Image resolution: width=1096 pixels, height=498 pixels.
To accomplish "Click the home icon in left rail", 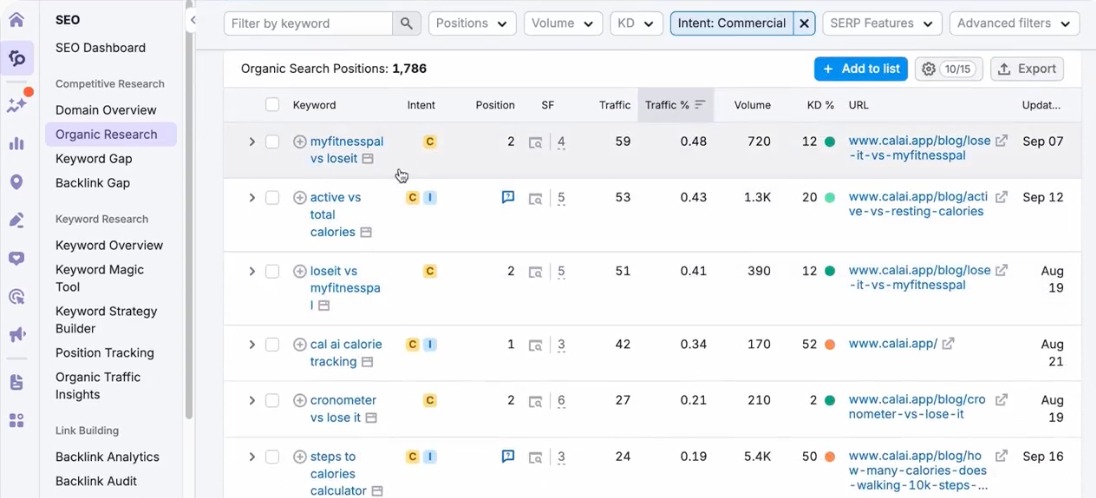I will tap(16, 19).
